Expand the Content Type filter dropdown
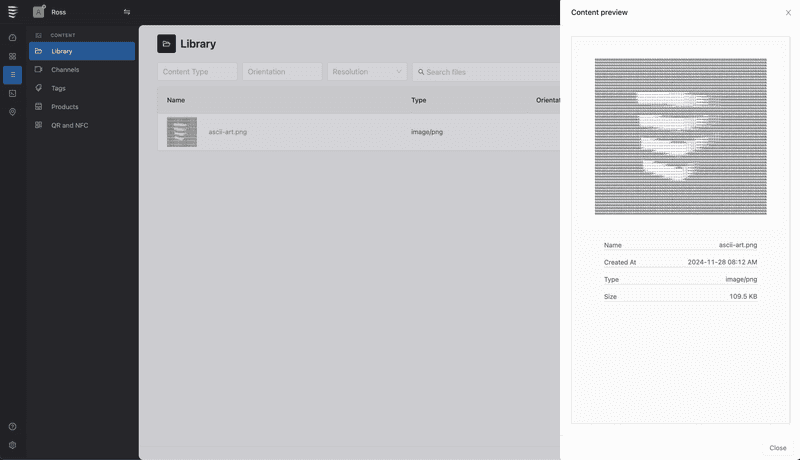The height and width of the screenshot is (460, 800). (197, 72)
